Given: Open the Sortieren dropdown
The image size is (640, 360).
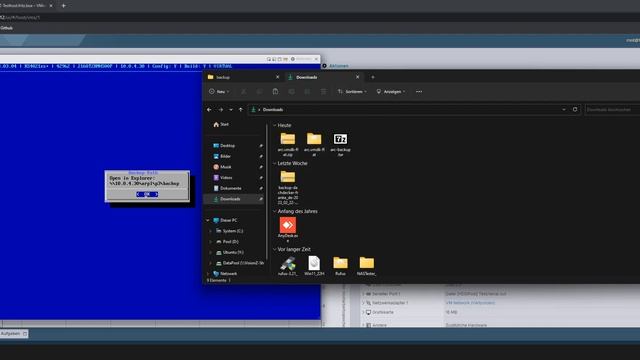Looking at the screenshot, I should [352, 92].
